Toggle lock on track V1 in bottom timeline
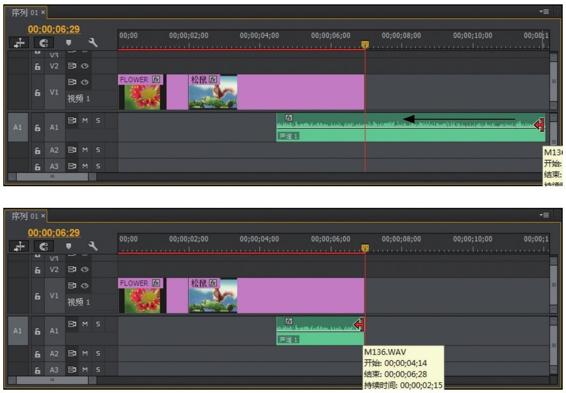 pyautogui.click(x=38, y=296)
